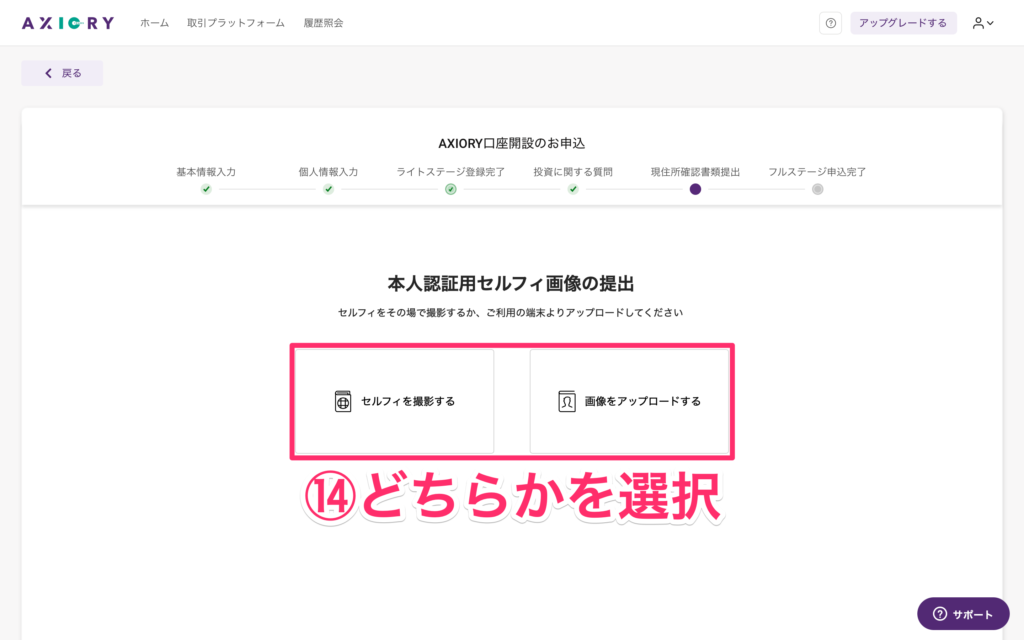This screenshot has height=640, width=1024.
Task: Click the portrait upload image icon
Action: click(567, 401)
